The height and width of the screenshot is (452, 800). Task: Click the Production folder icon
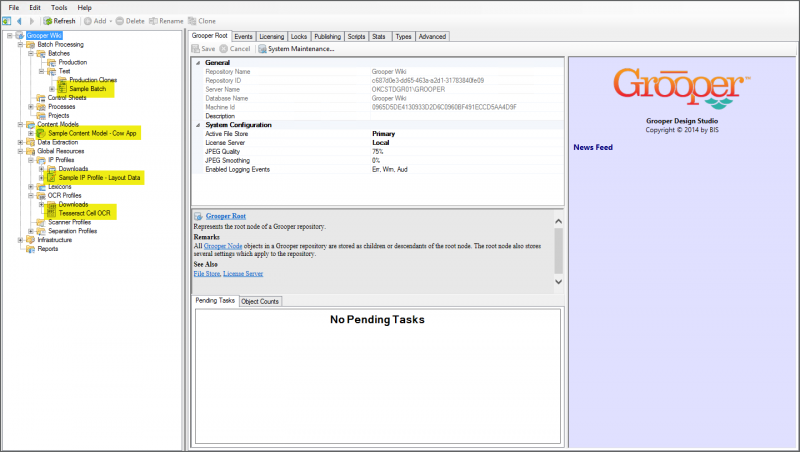(x=52, y=63)
